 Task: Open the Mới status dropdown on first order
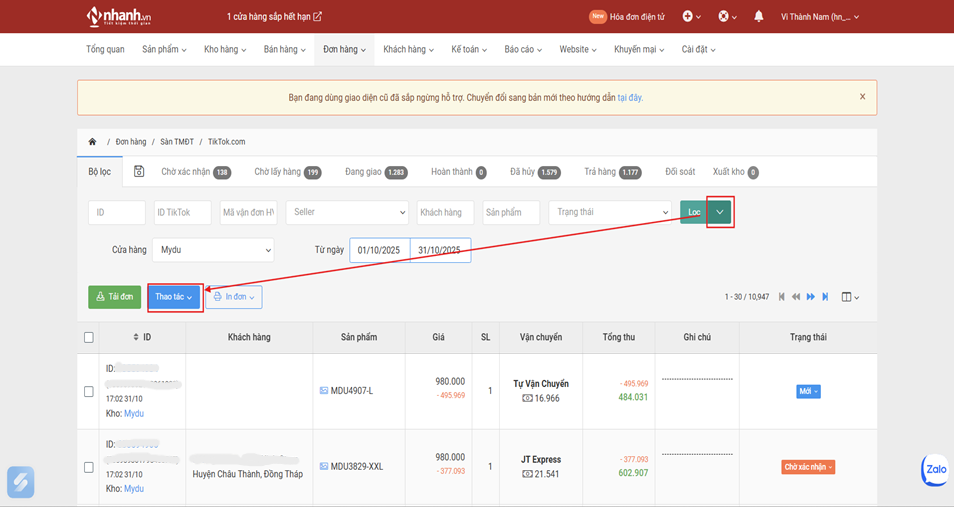pos(808,391)
